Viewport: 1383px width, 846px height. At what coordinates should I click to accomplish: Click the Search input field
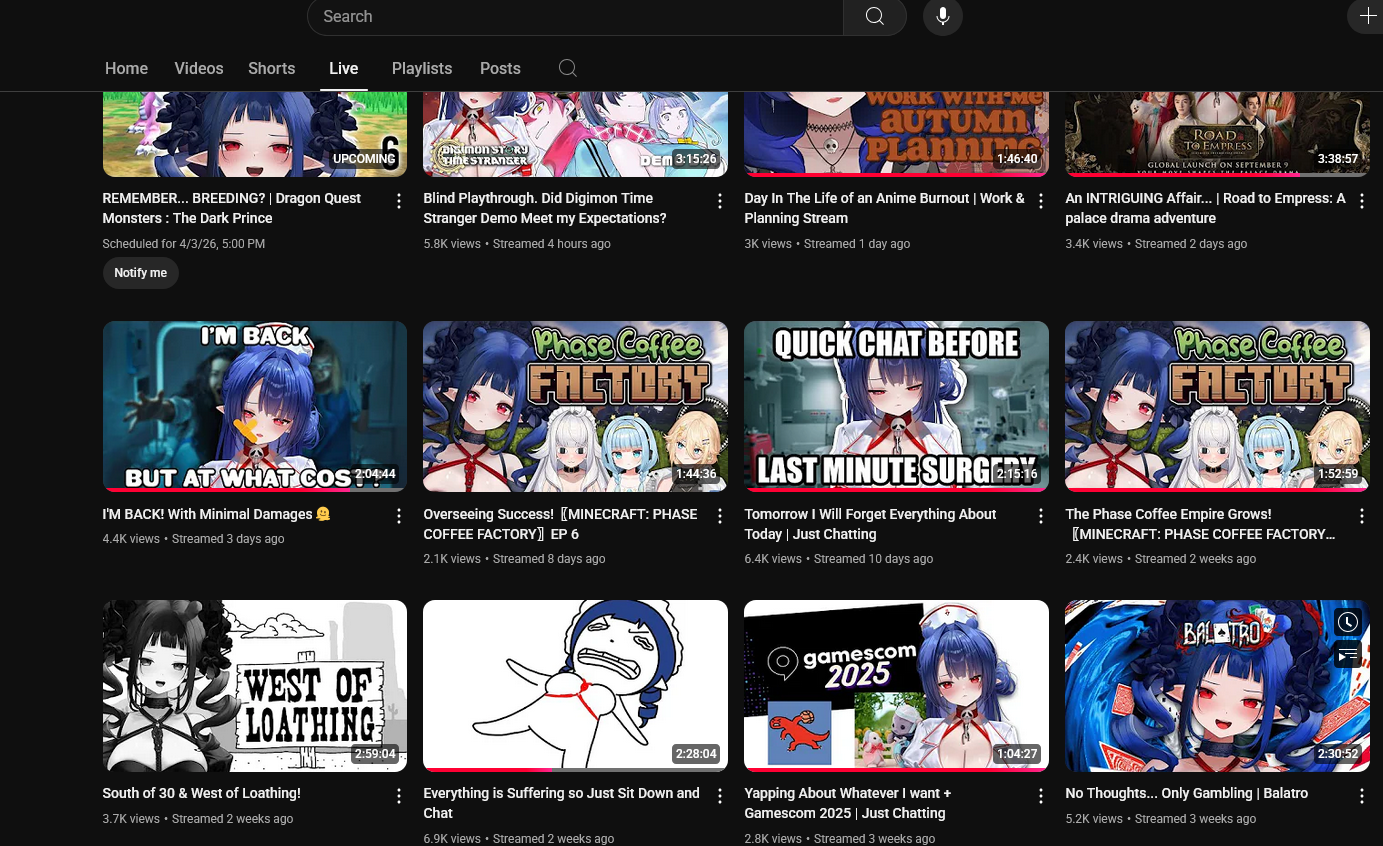point(575,17)
